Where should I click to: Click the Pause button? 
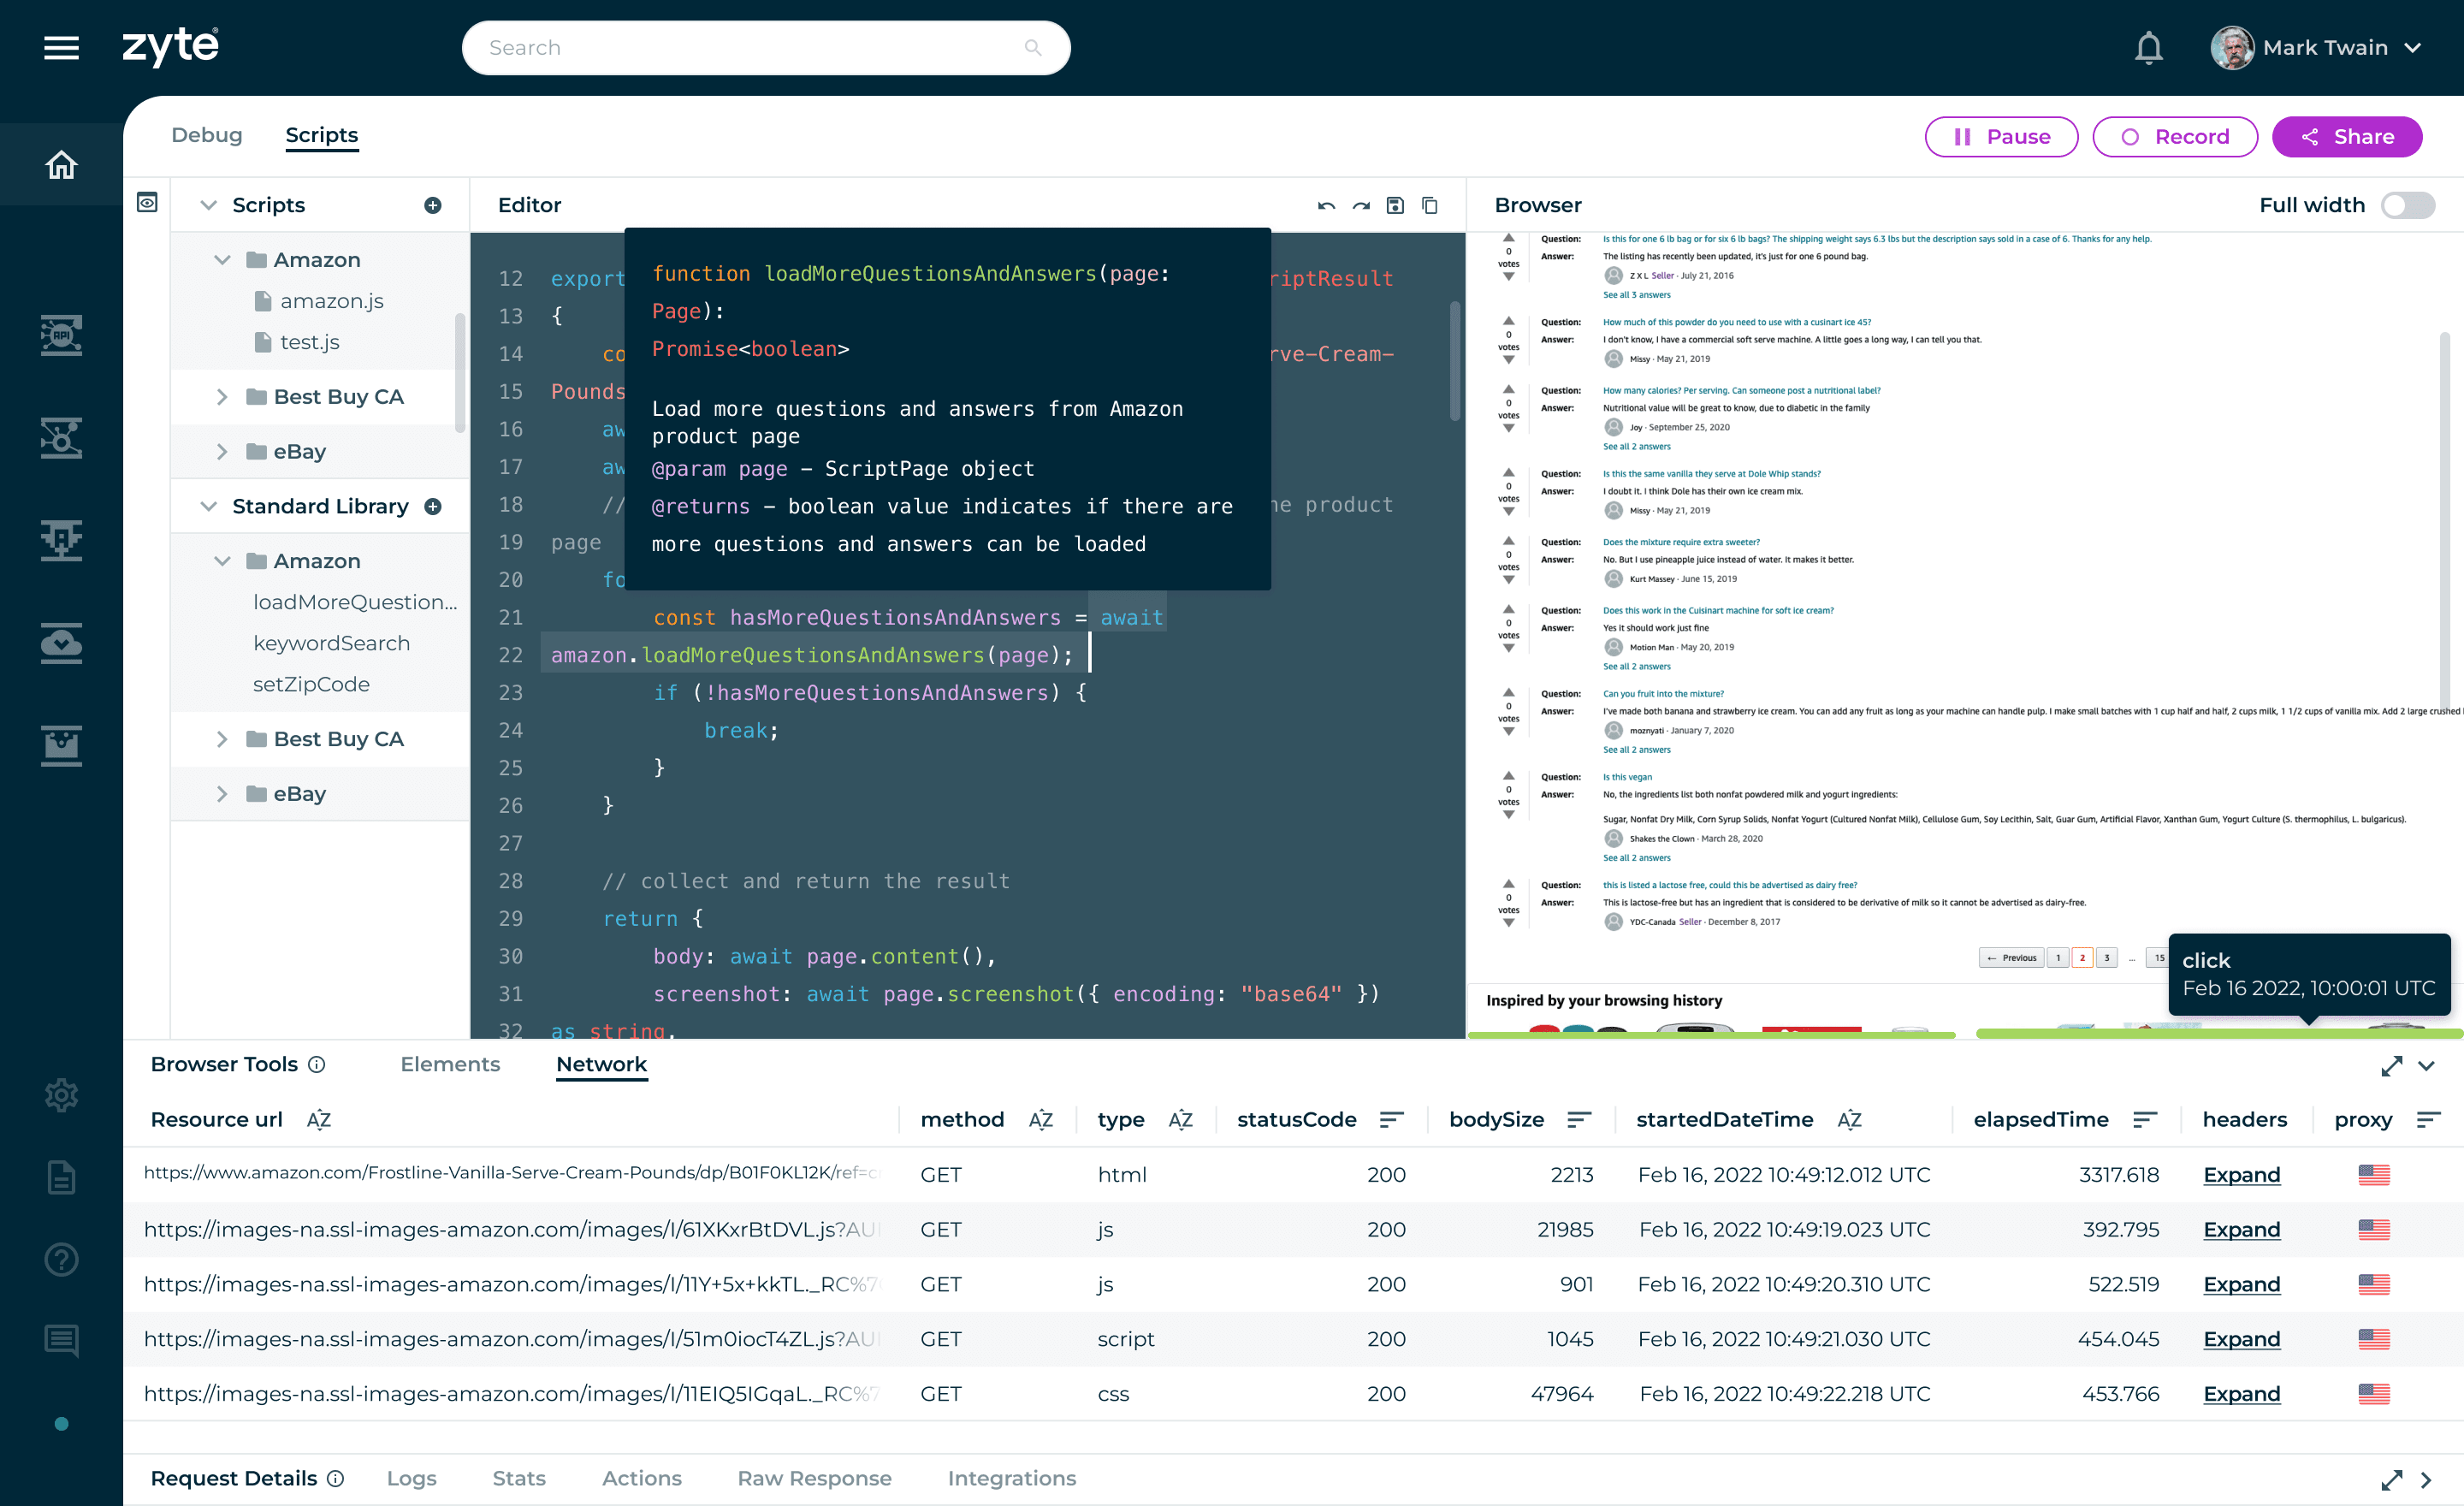click(2001, 137)
